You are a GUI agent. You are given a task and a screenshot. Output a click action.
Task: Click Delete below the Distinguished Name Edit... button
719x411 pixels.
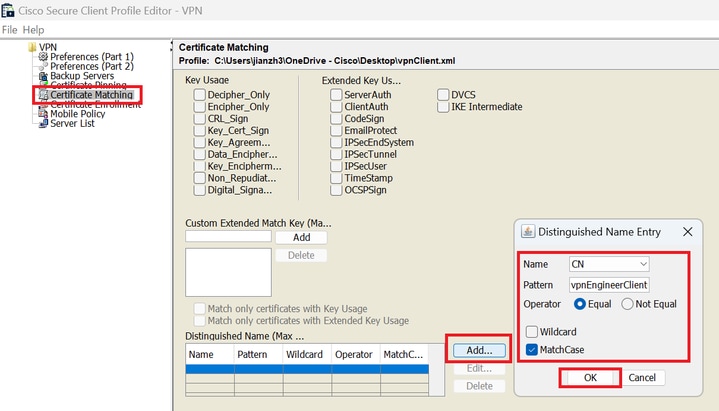[x=479, y=386]
